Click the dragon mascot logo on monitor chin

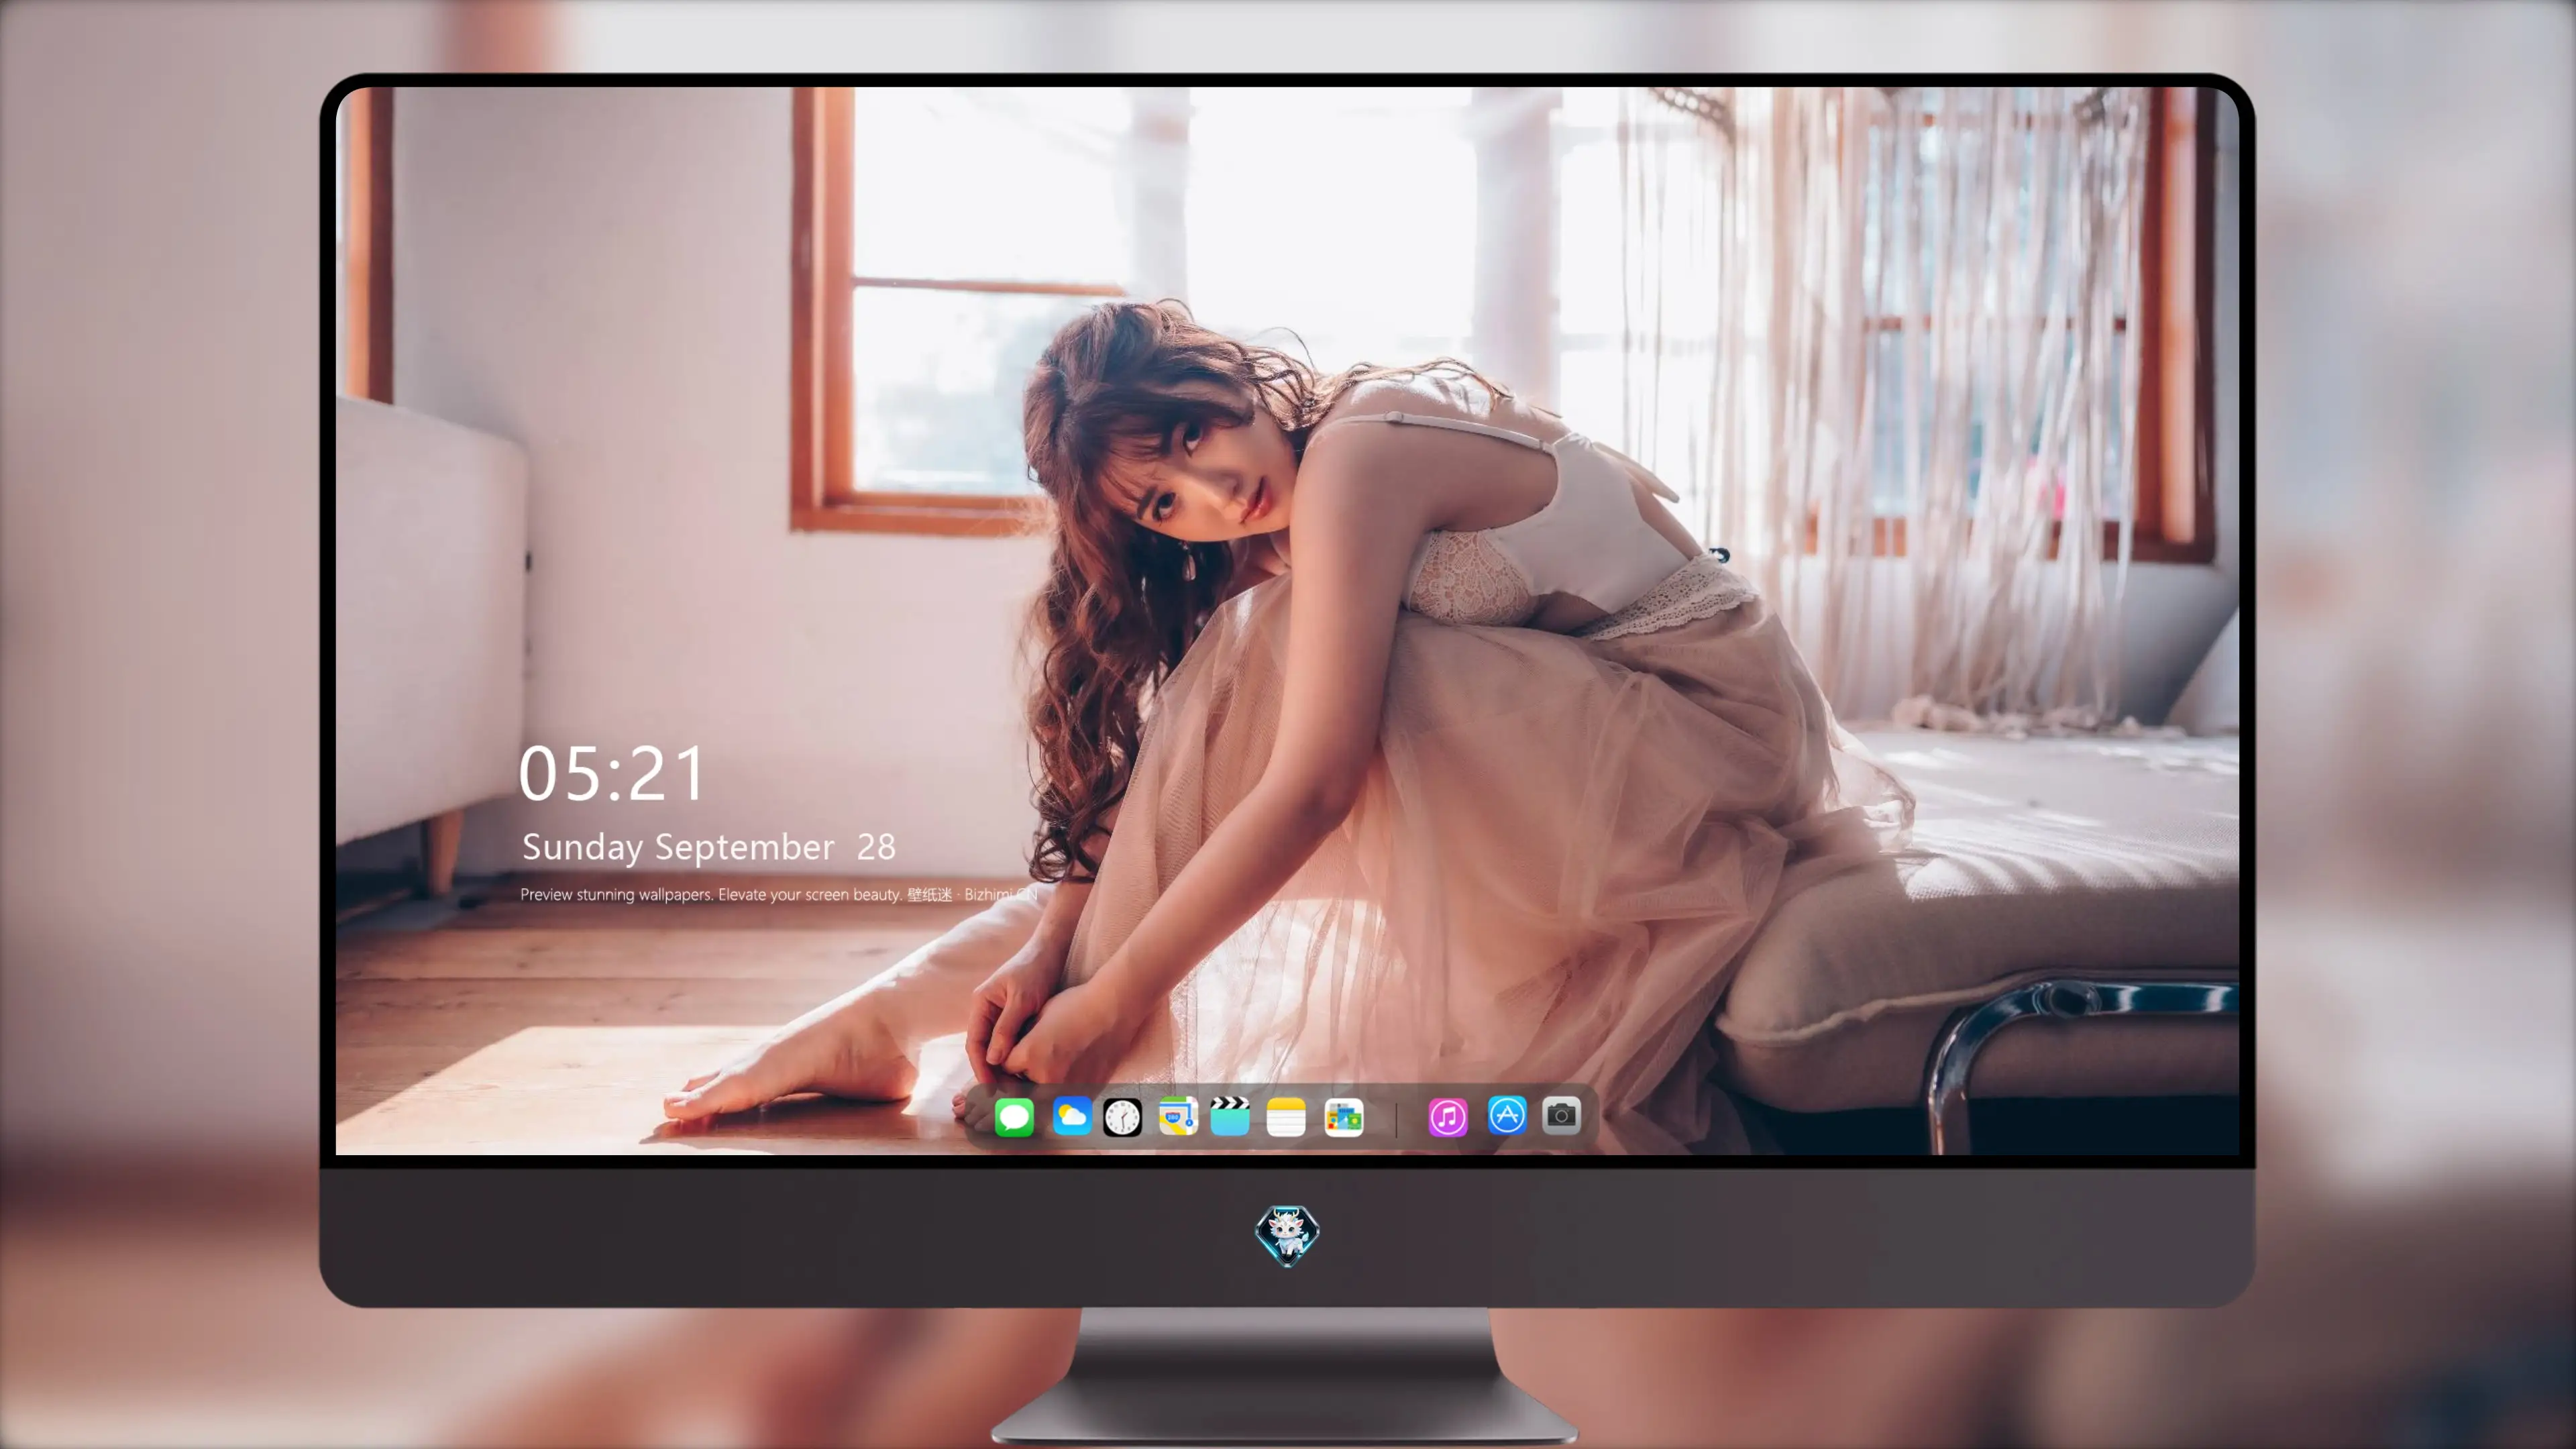pyautogui.click(x=1287, y=1236)
